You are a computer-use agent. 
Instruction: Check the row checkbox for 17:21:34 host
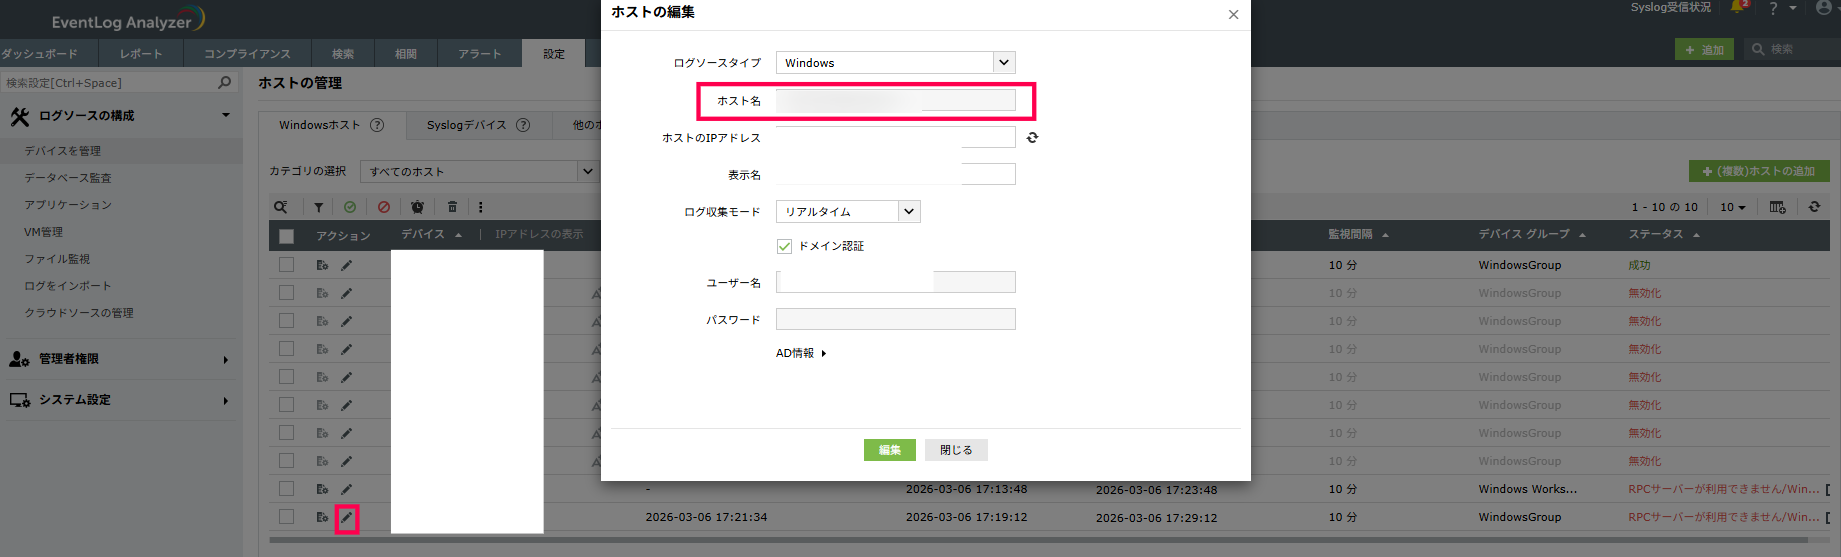coord(287,517)
